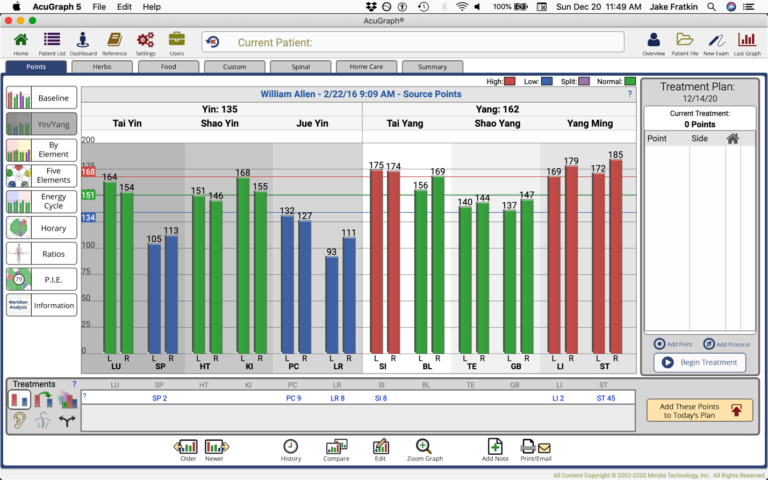The image size is (768, 480).
Task: Show the Last Graph
Action: point(747,41)
